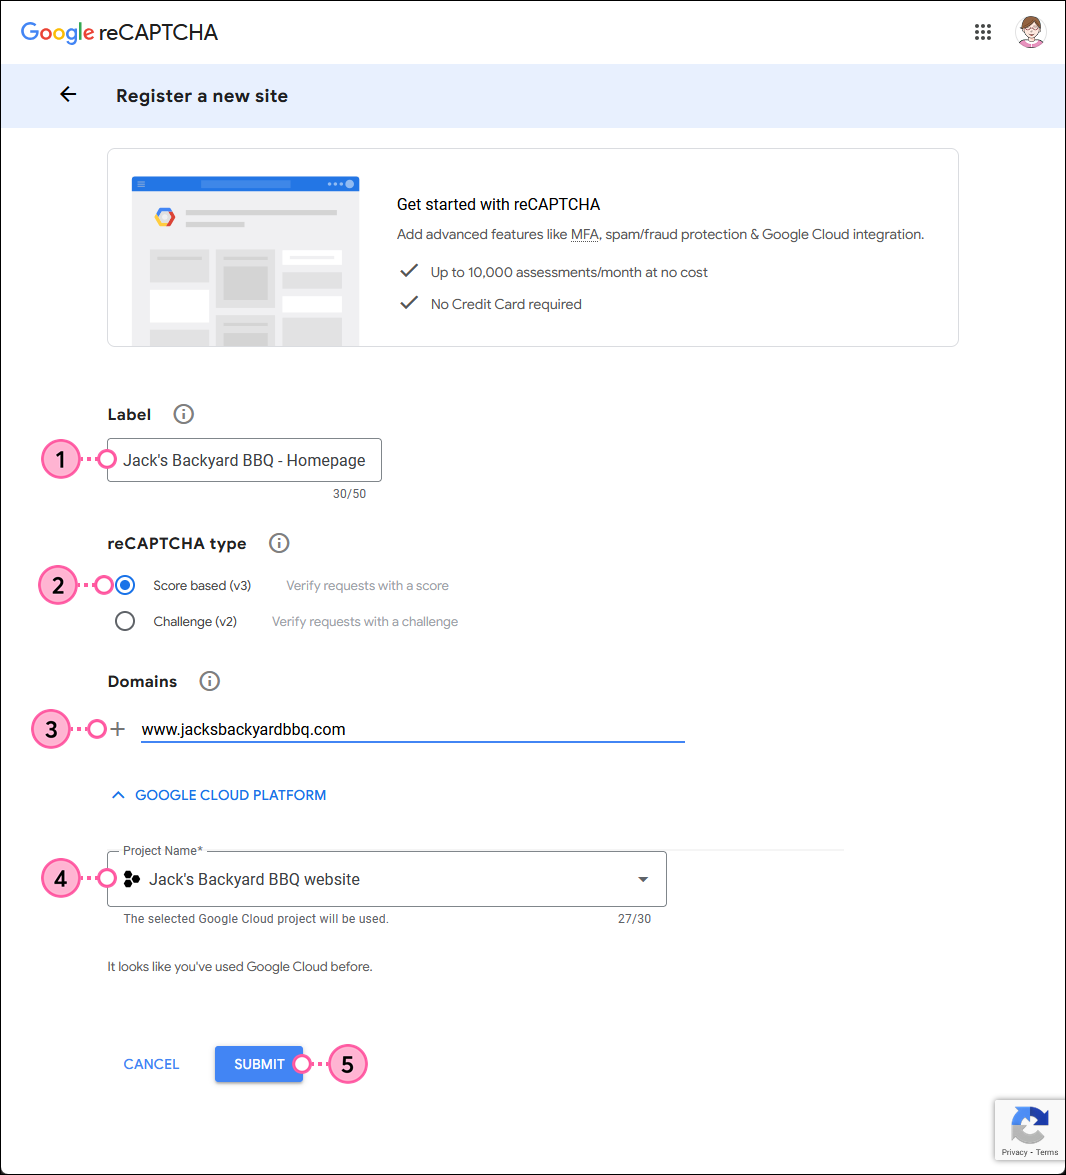Open the Google apps grid
Image resolution: width=1066 pixels, height=1175 pixels.
click(x=983, y=32)
